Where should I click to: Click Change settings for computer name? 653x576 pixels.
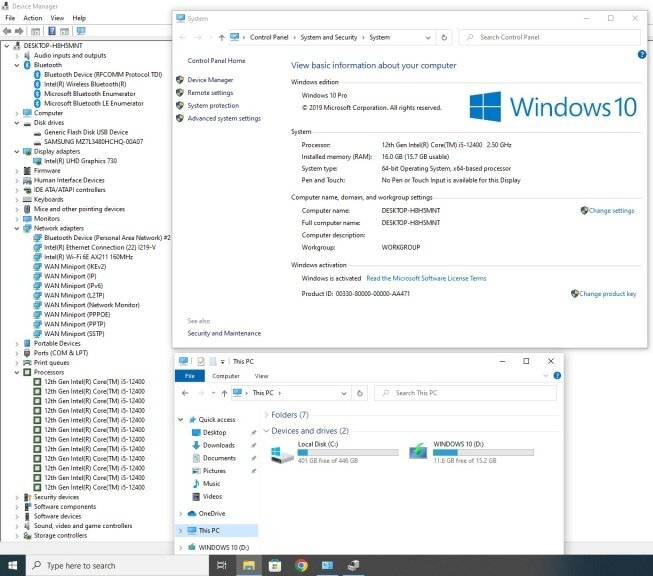point(611,211)
